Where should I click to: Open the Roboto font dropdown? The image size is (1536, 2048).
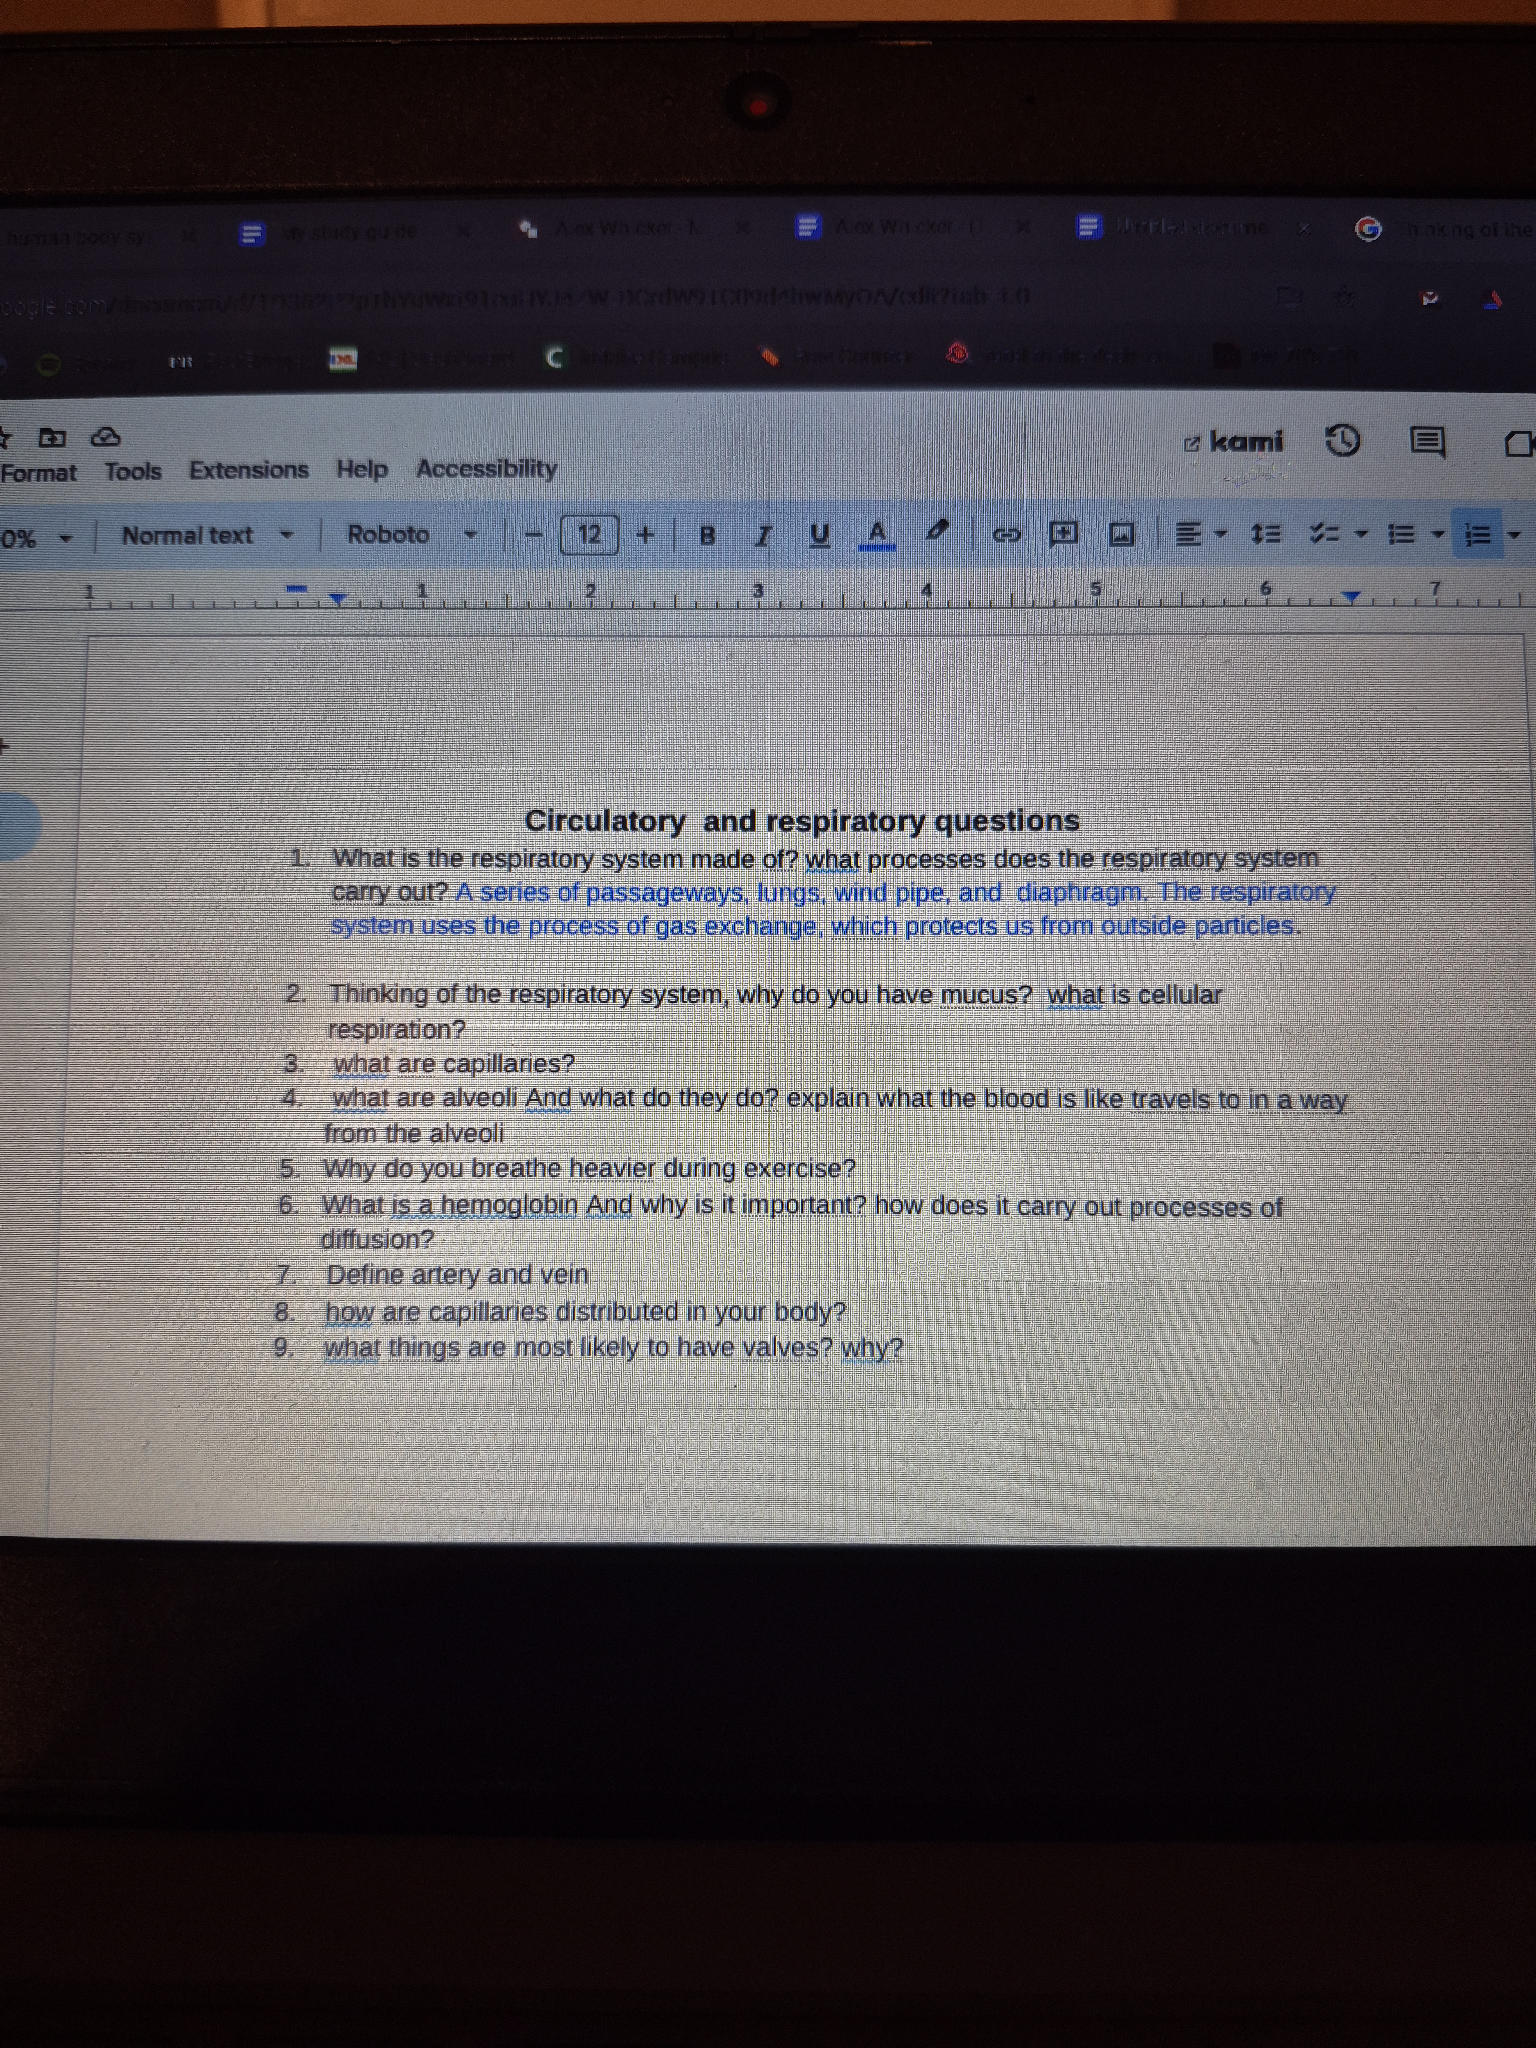tap(411, 535)
